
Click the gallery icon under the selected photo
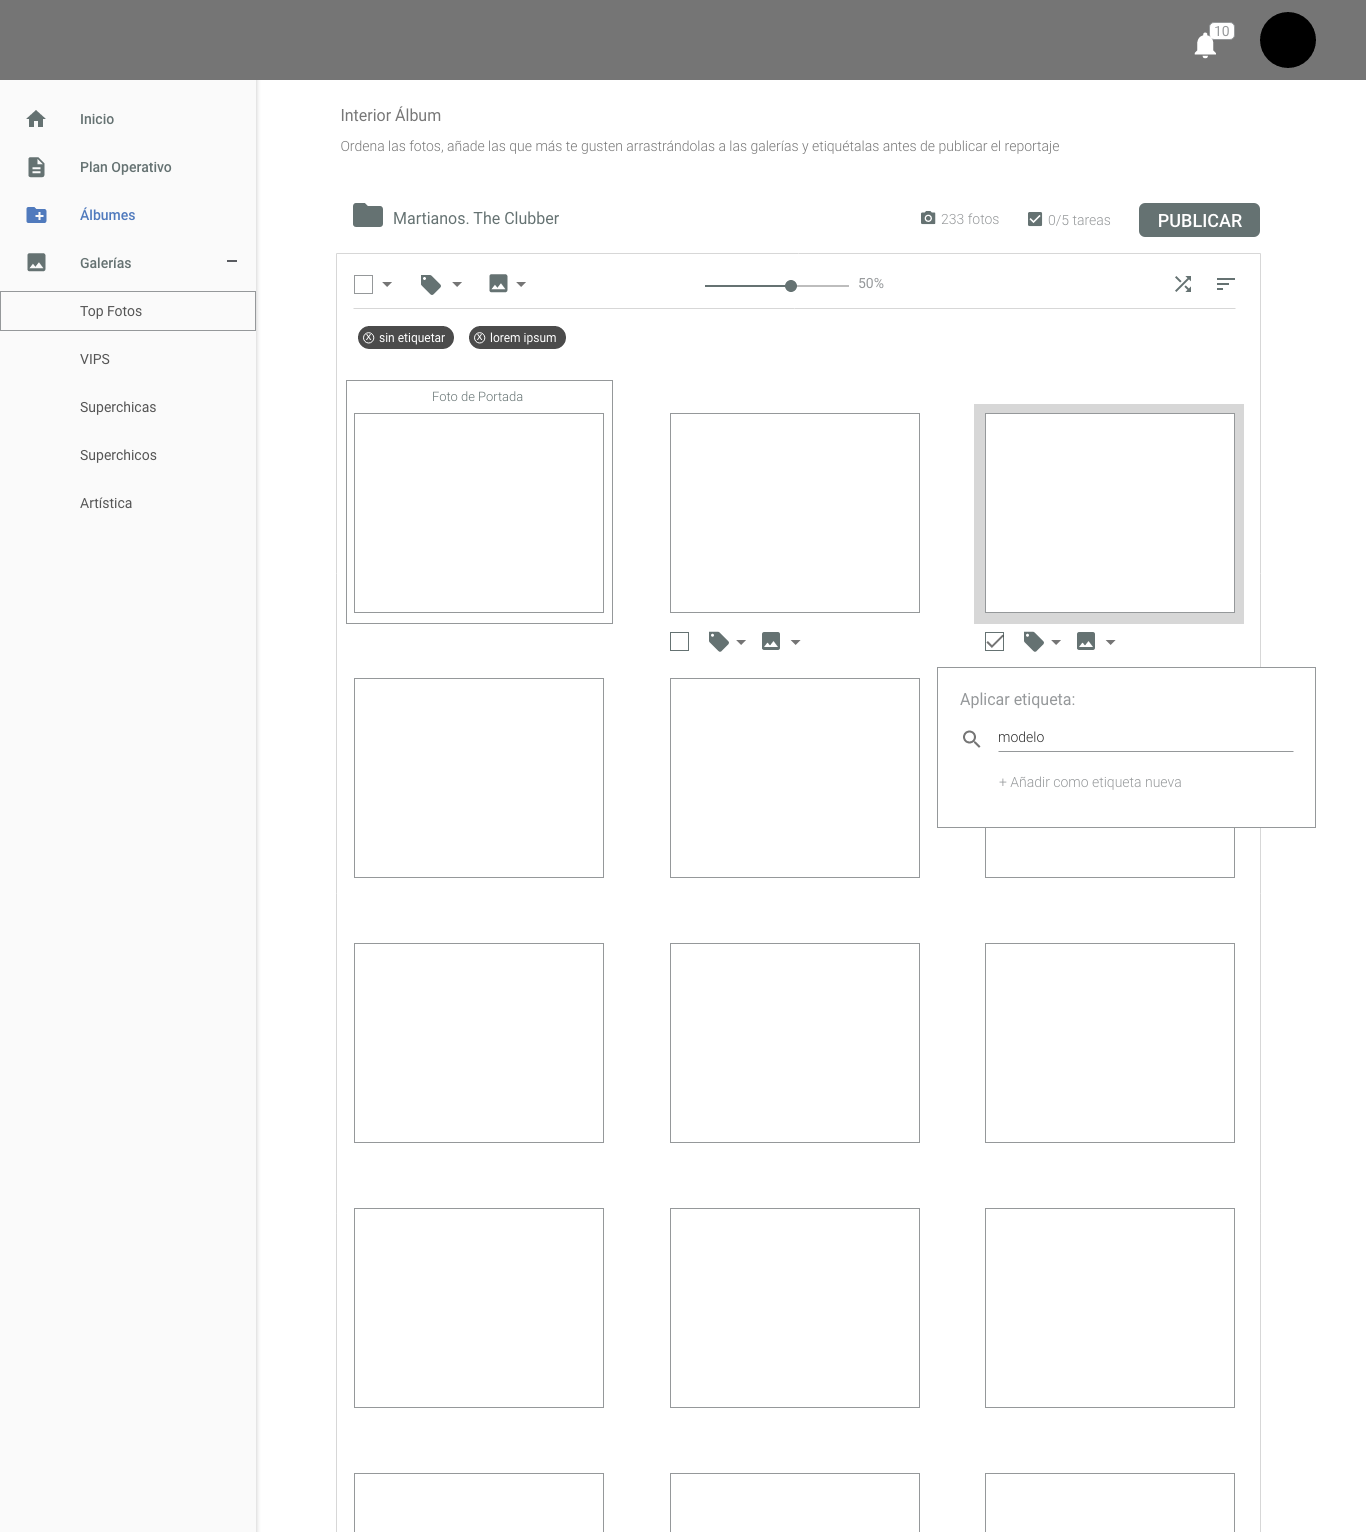point(1086,641)
